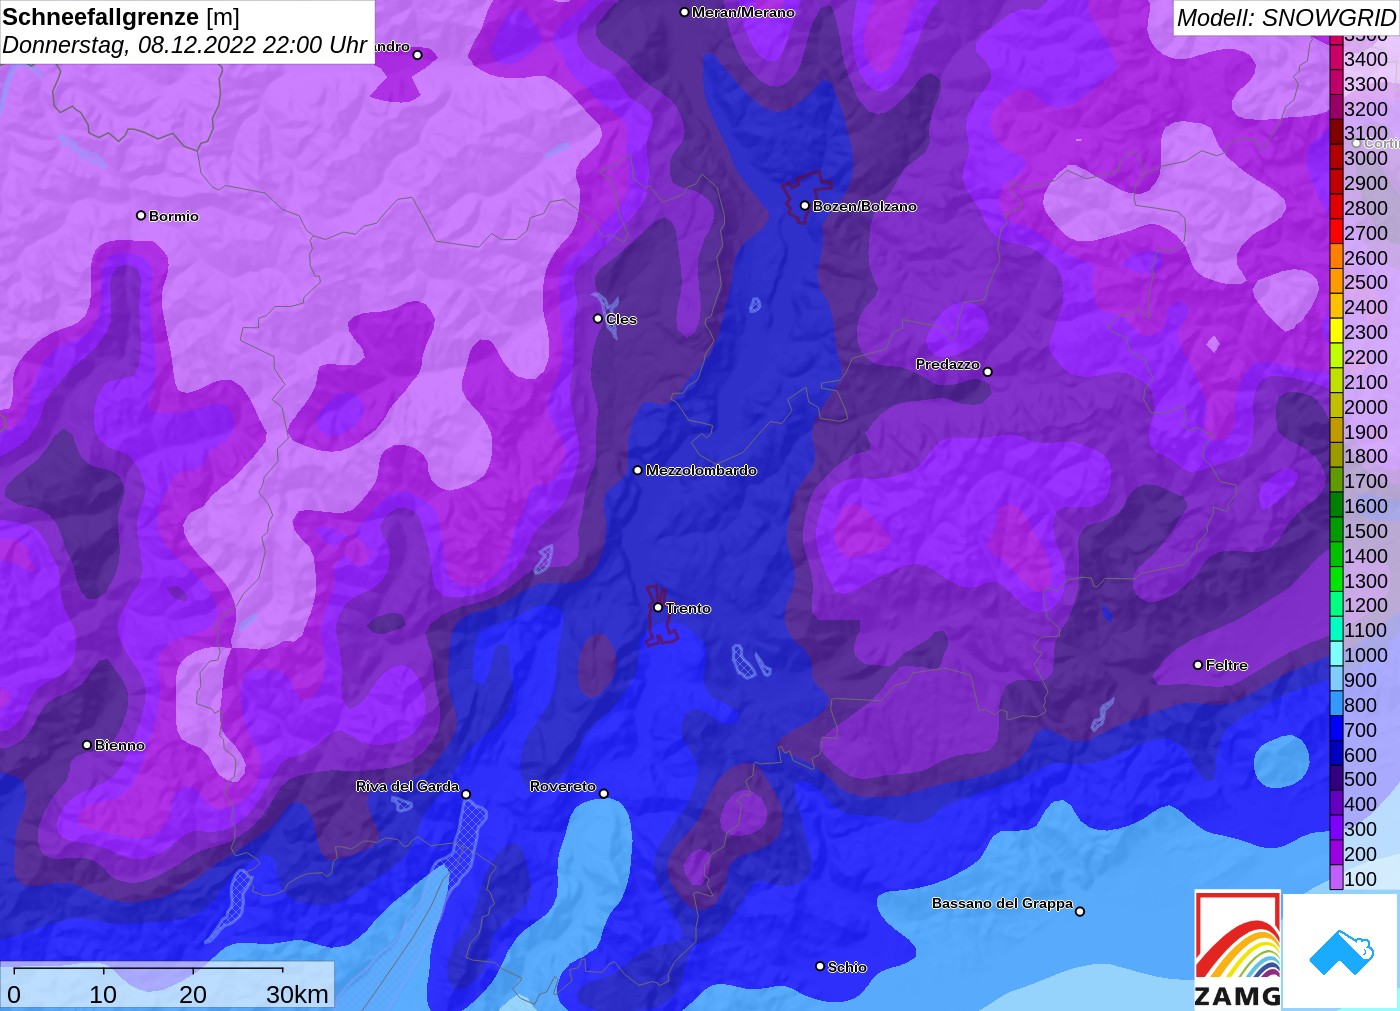The image size is (1400, 1011).
Task: Click the Bienno label text
Action: [x=120, y=745]
